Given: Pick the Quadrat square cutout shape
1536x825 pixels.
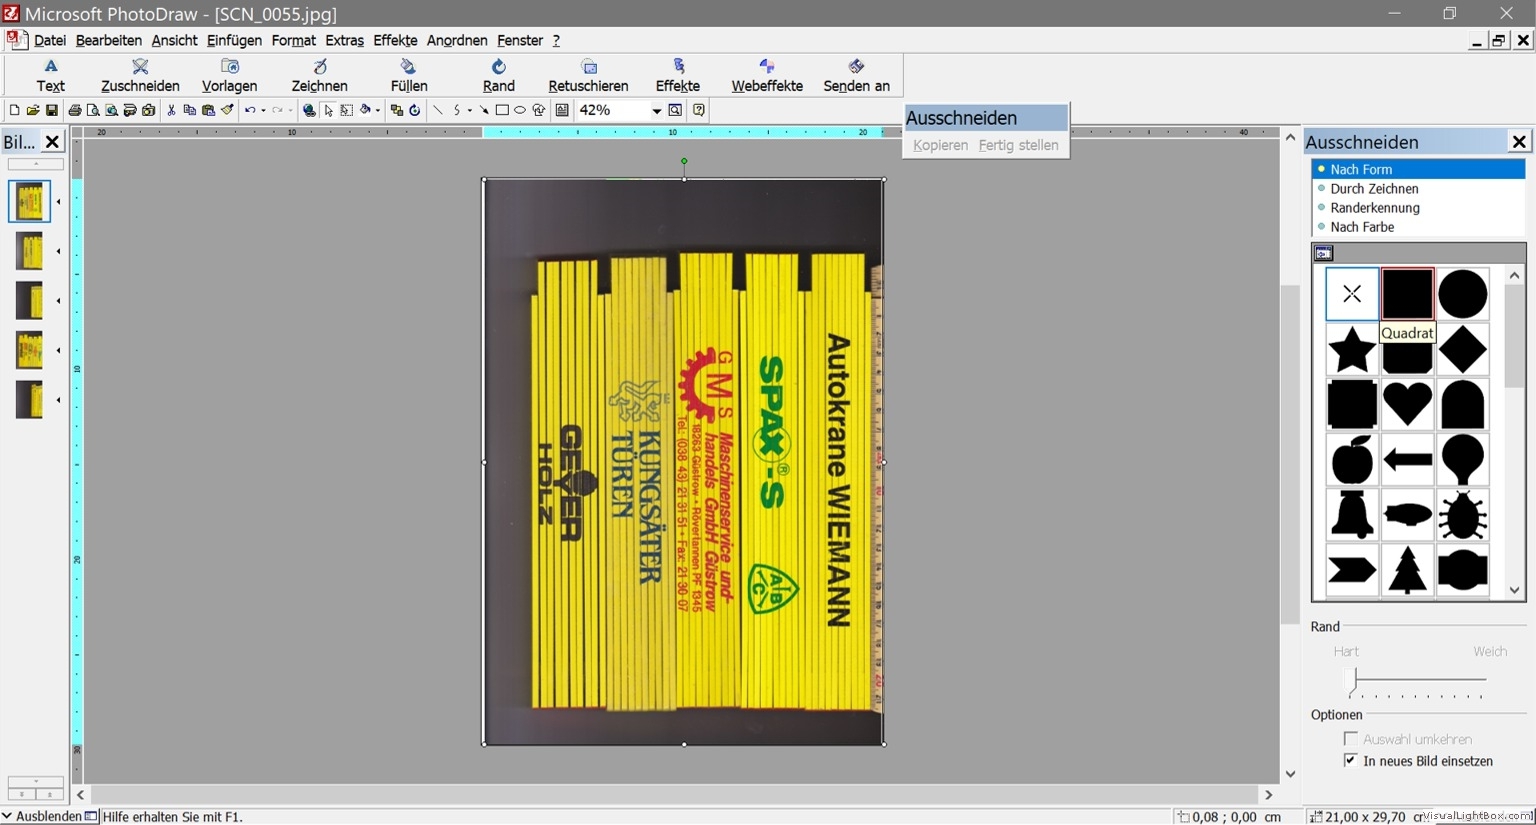Looking at the screenshot, I should click(x=1407, y=294).
